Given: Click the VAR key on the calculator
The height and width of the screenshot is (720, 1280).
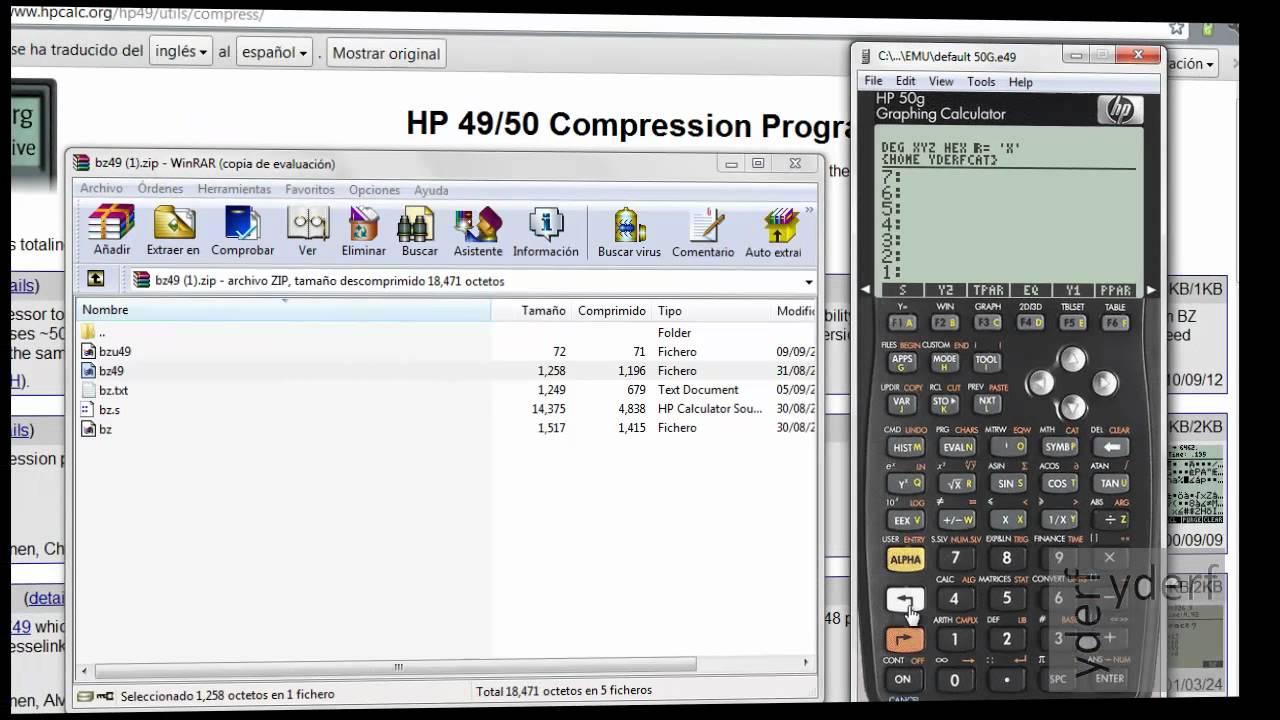Looking at the screenshot, I should [903, 403].
